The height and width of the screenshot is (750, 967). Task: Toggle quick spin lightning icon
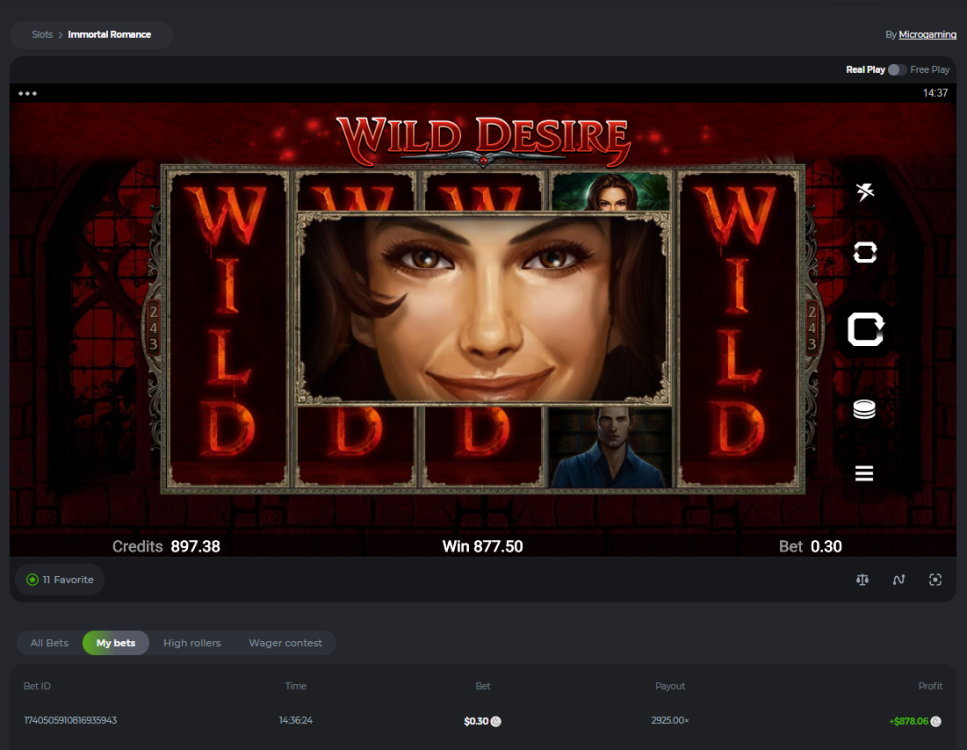click(x=865, y=192)
